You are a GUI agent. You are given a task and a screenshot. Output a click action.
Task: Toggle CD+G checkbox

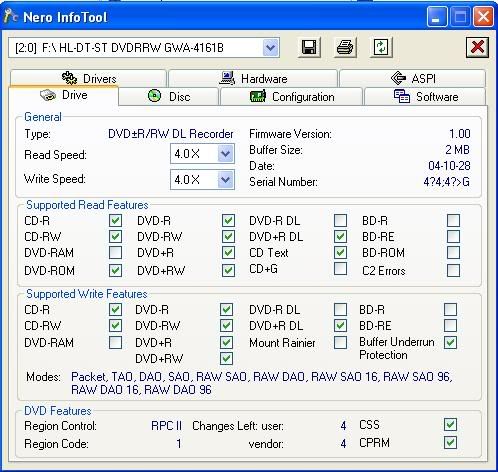point(340,268)
